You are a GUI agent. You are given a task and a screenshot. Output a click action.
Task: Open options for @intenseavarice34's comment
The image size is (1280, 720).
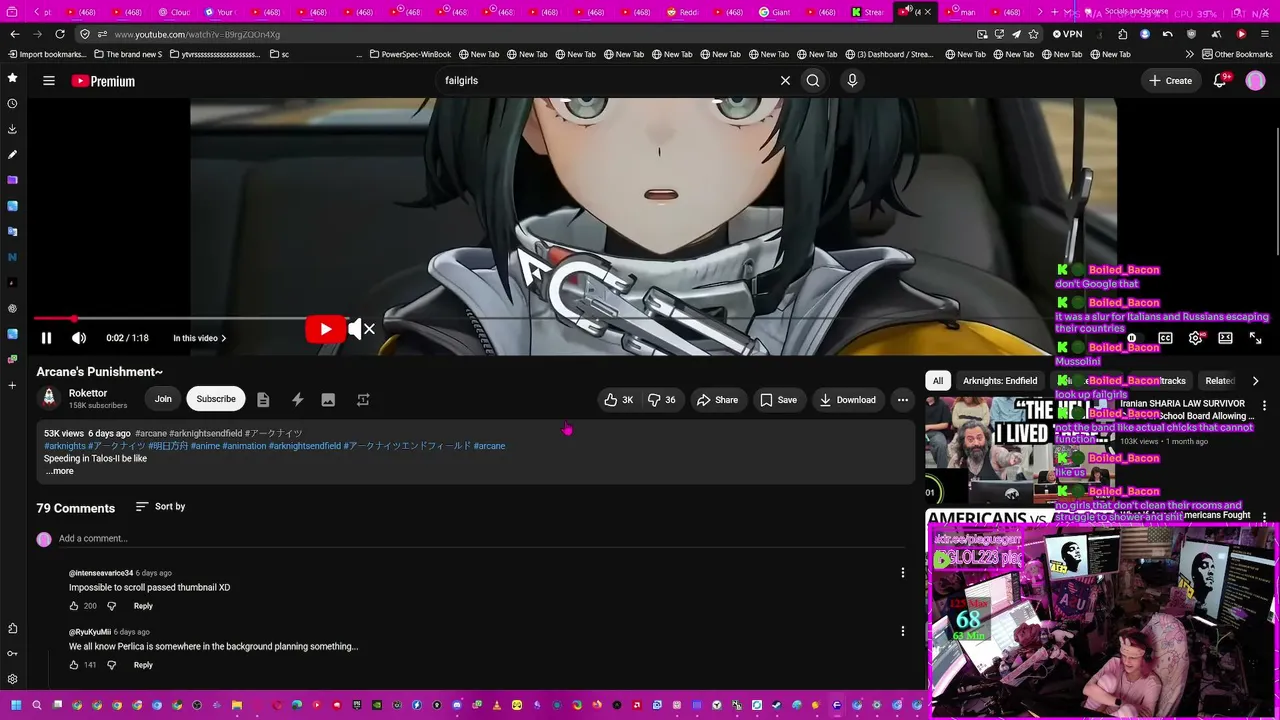pos(902,573)
